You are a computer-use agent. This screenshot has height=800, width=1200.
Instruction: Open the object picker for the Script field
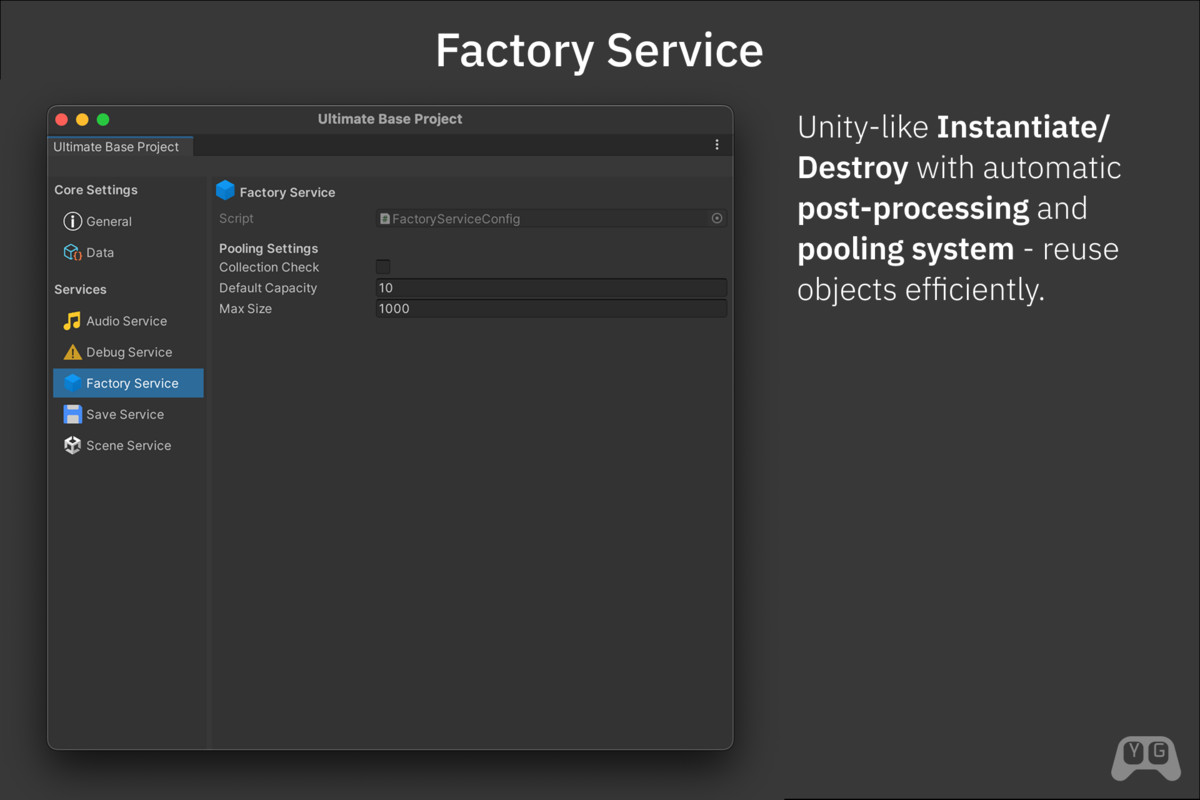(716, 218)
